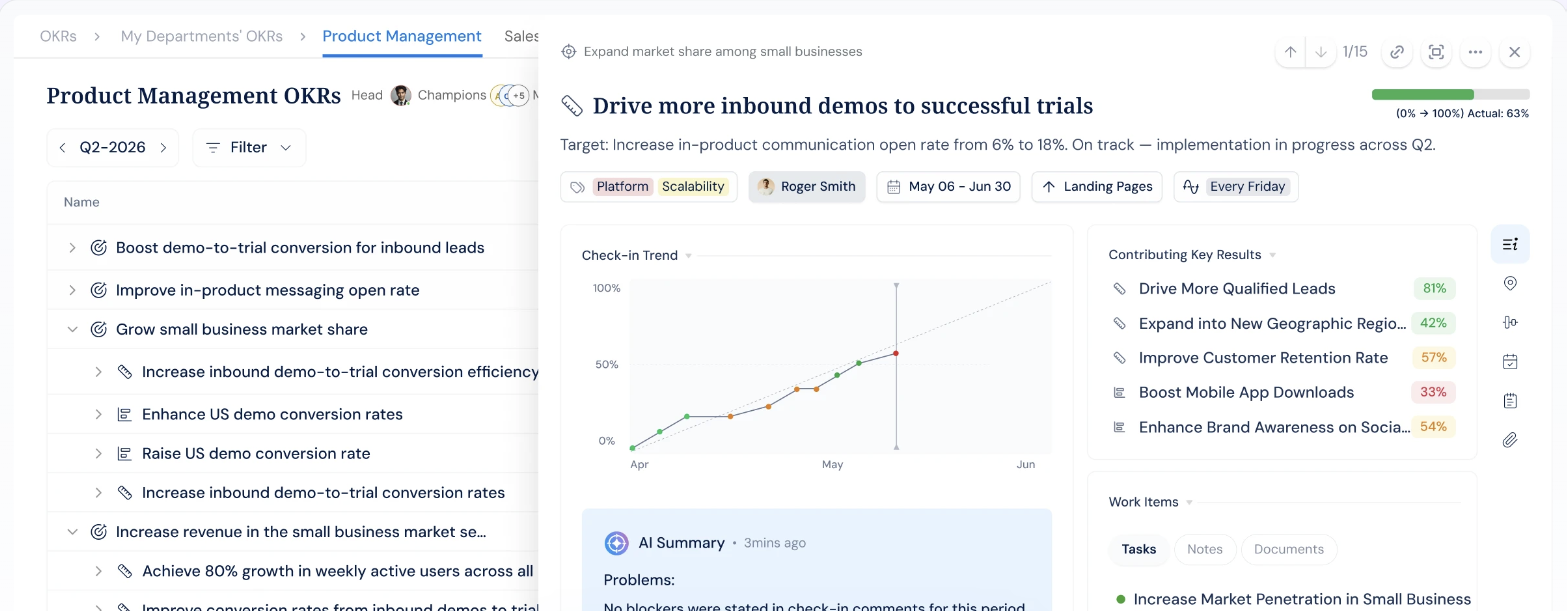Screen dimensions: 1567x611
Task: Expand Achieve 80% growth in weekly active users
Action: (98, 571)
